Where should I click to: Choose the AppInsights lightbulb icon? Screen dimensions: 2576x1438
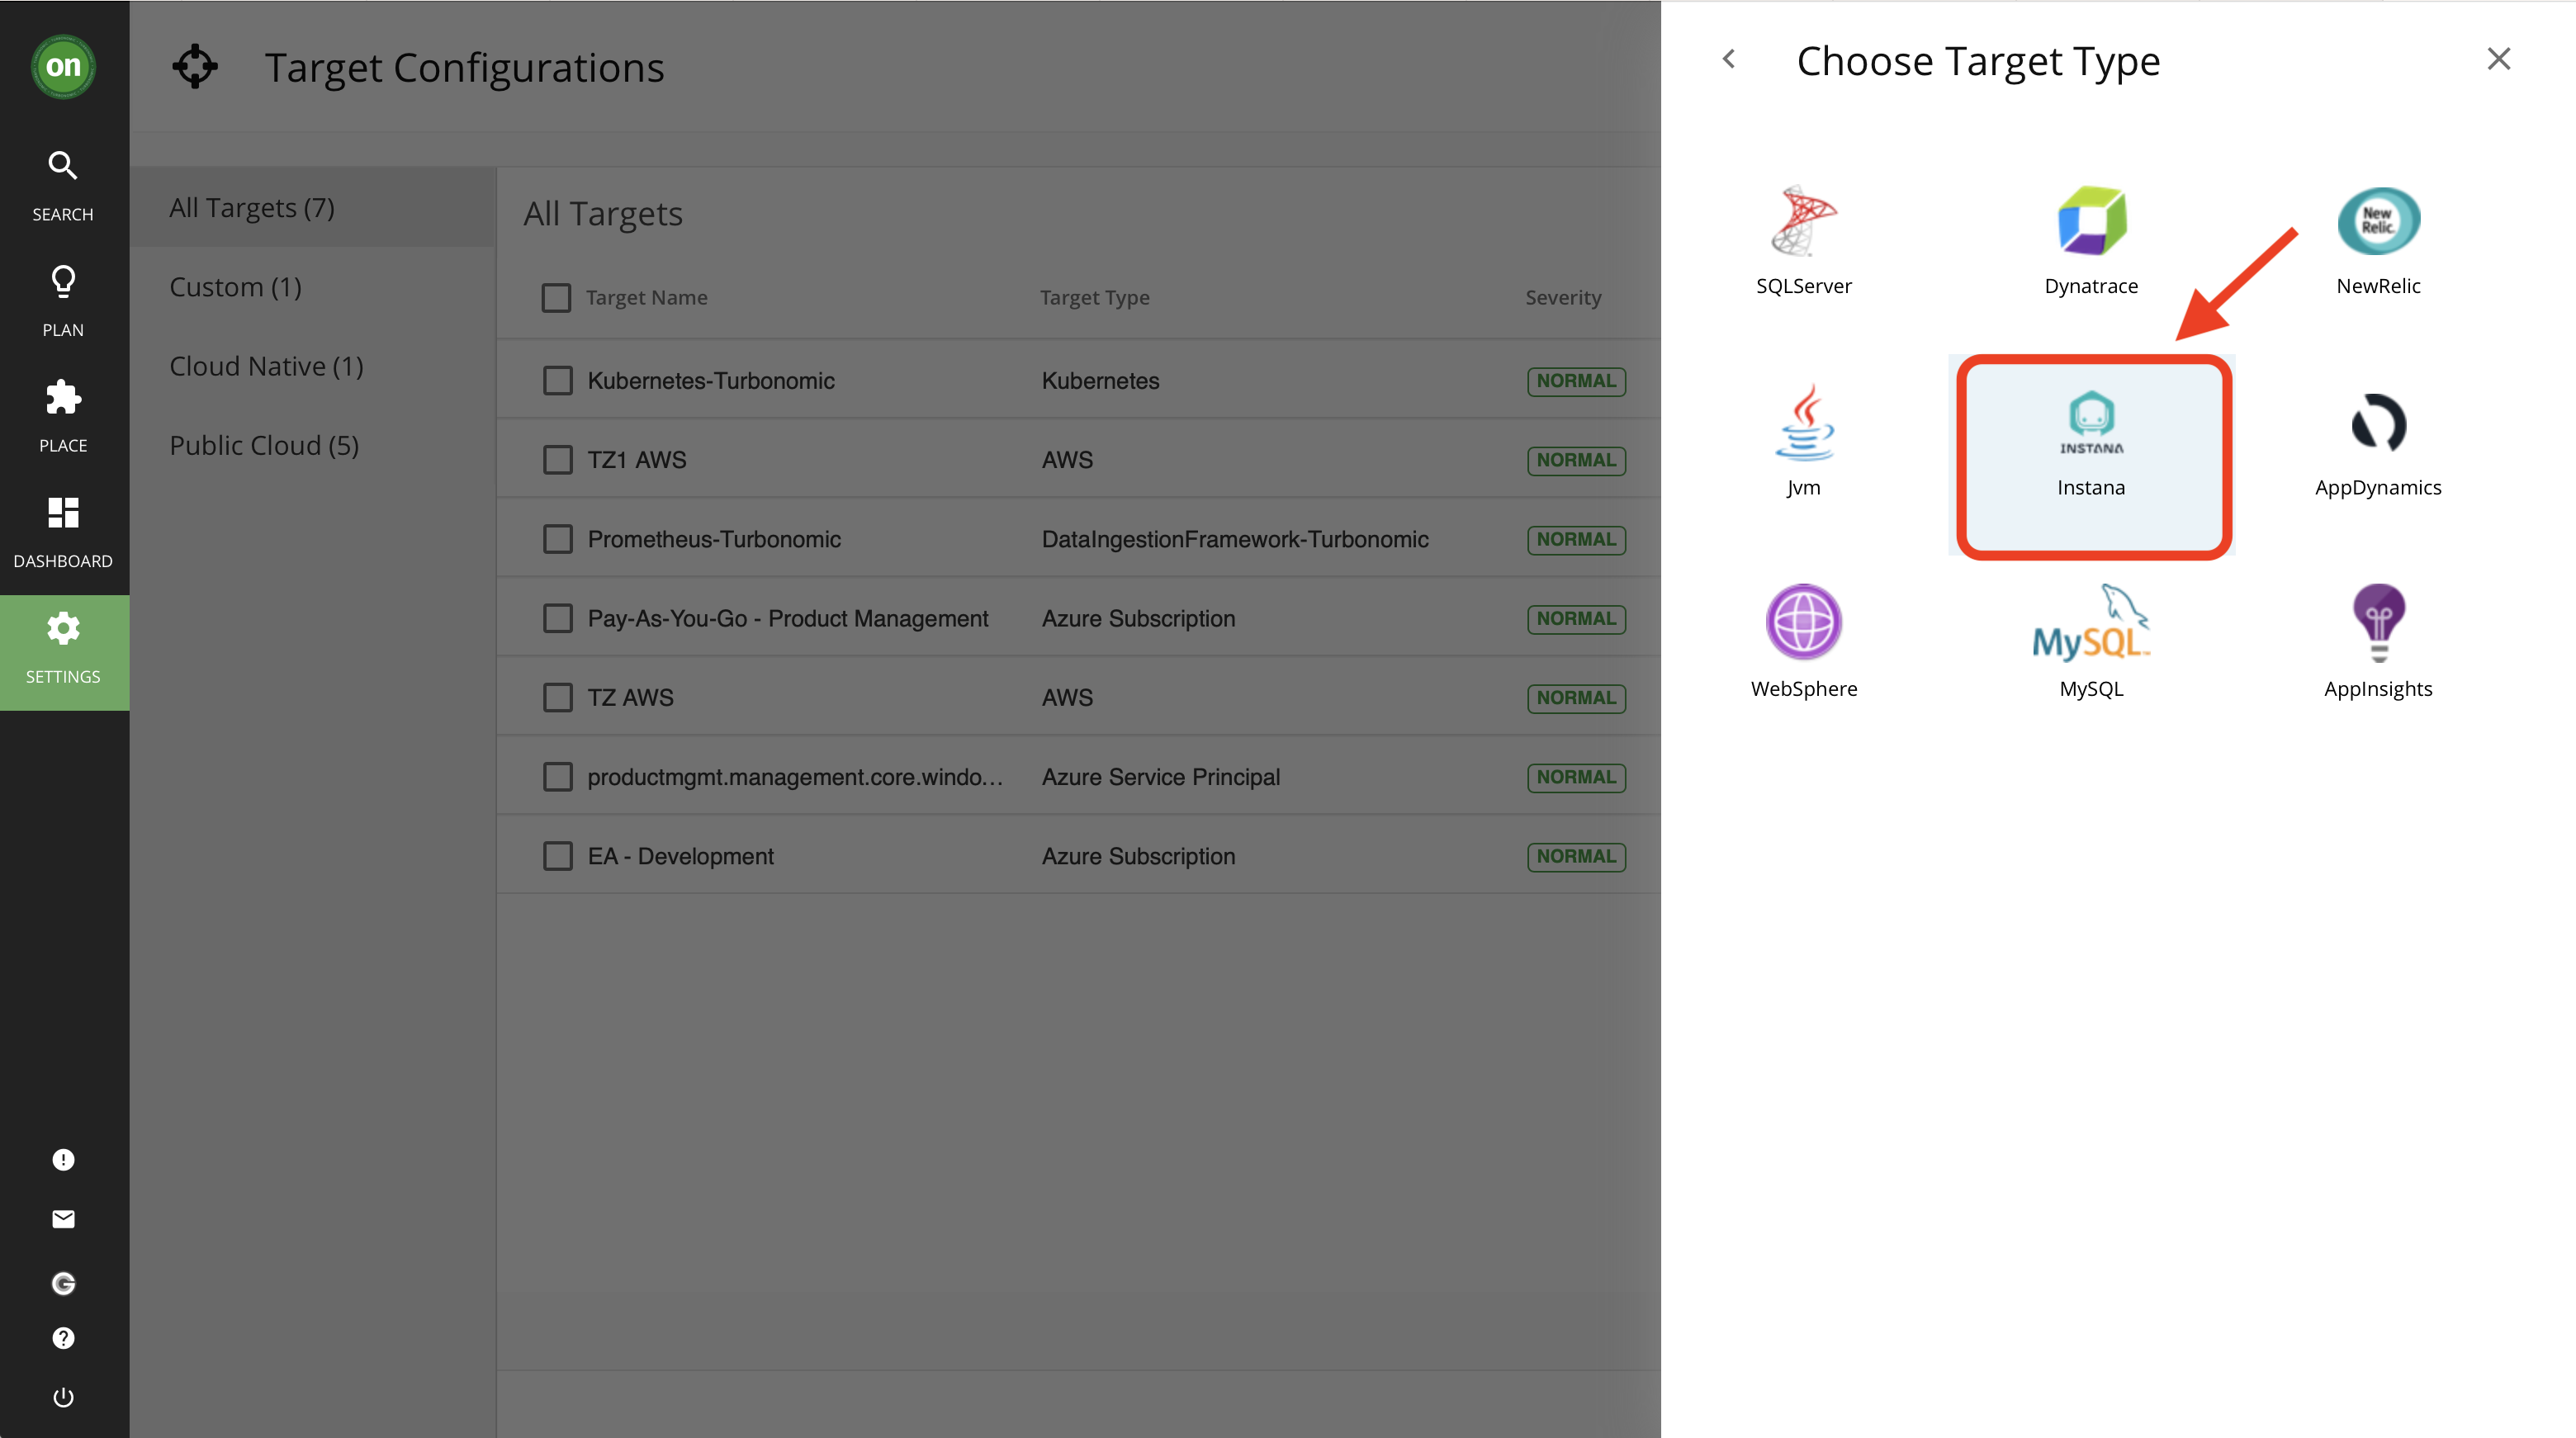coord(2378,623)
